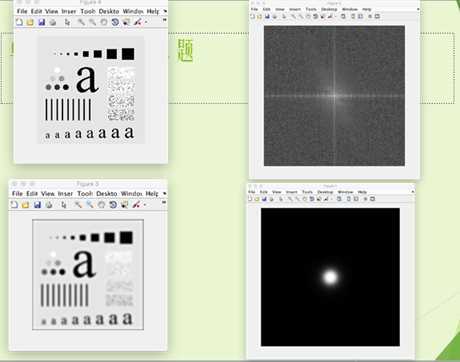Activate the Data Cursor tool in Figure 5 toolbar
Viewport: 460px width, 362px height.
click(x=125, y=205)
